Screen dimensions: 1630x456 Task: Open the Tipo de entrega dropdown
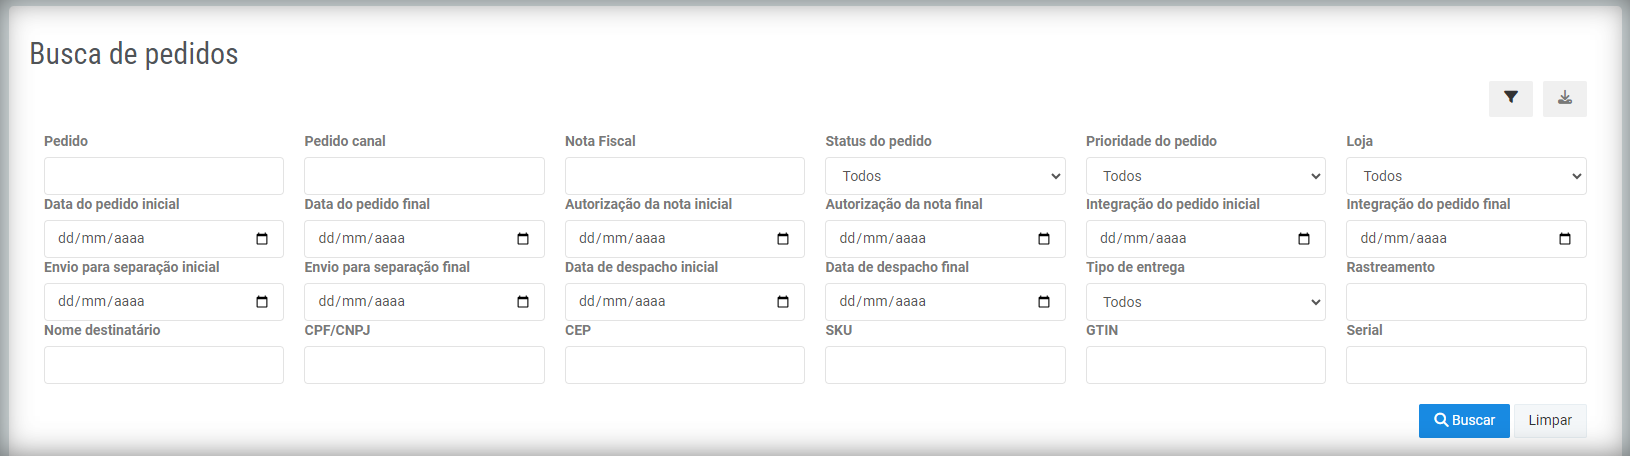click(1206, 302)
